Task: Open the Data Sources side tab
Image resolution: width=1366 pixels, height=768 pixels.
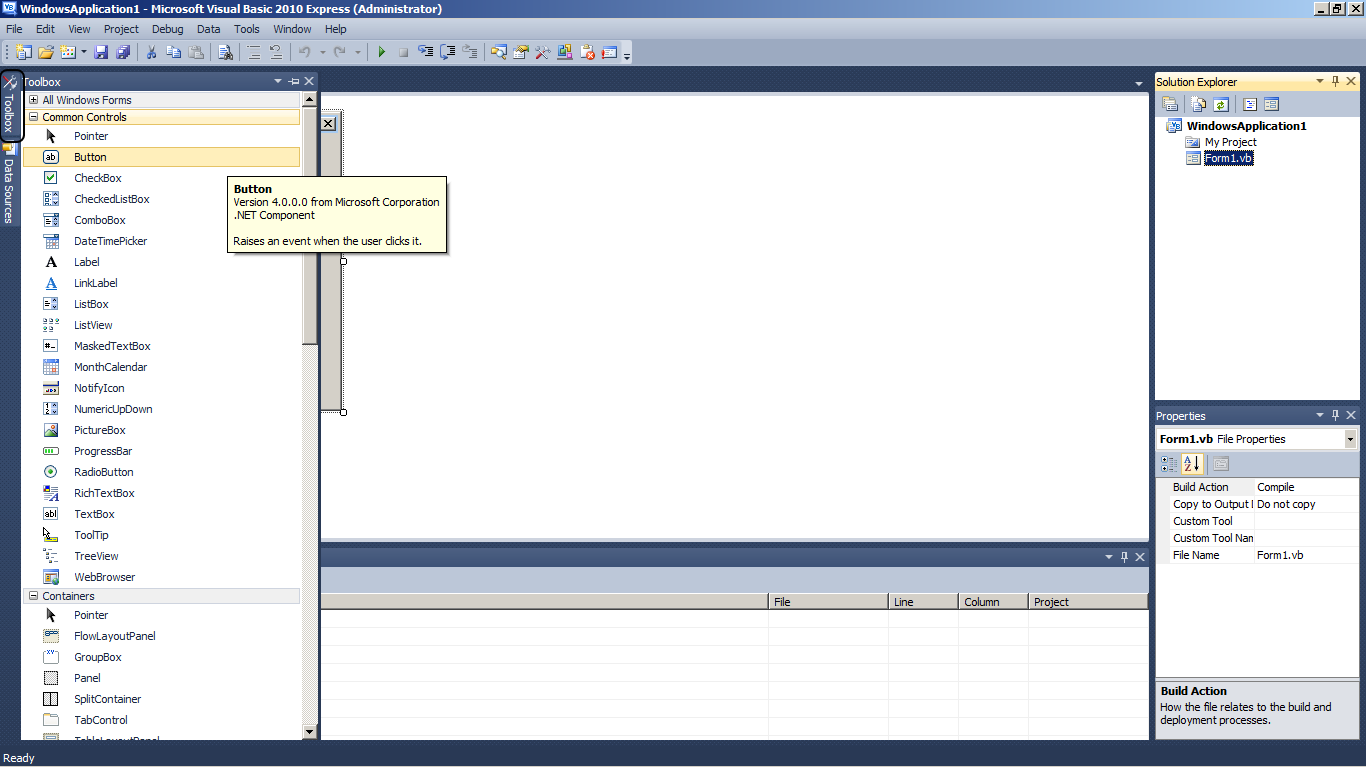Action: click(8, 183)
